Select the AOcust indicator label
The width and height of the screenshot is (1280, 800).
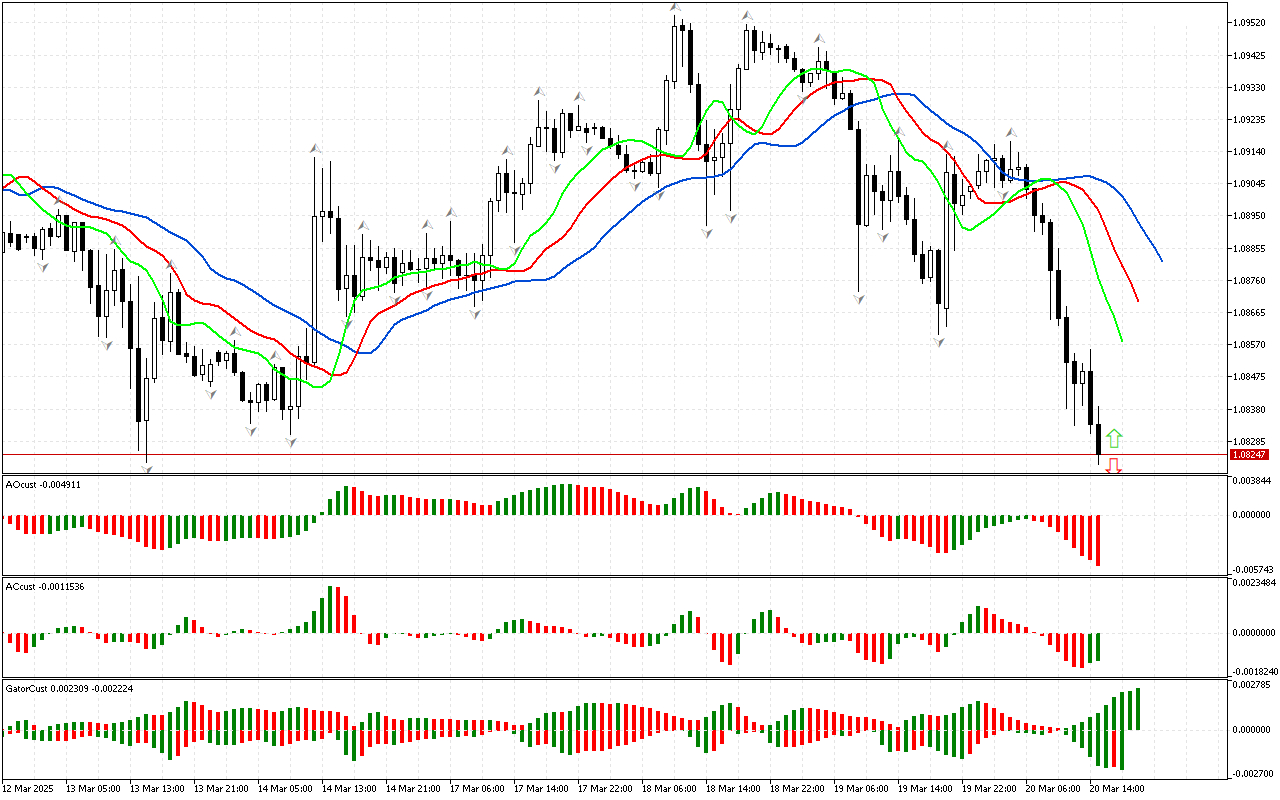(43, 484)
